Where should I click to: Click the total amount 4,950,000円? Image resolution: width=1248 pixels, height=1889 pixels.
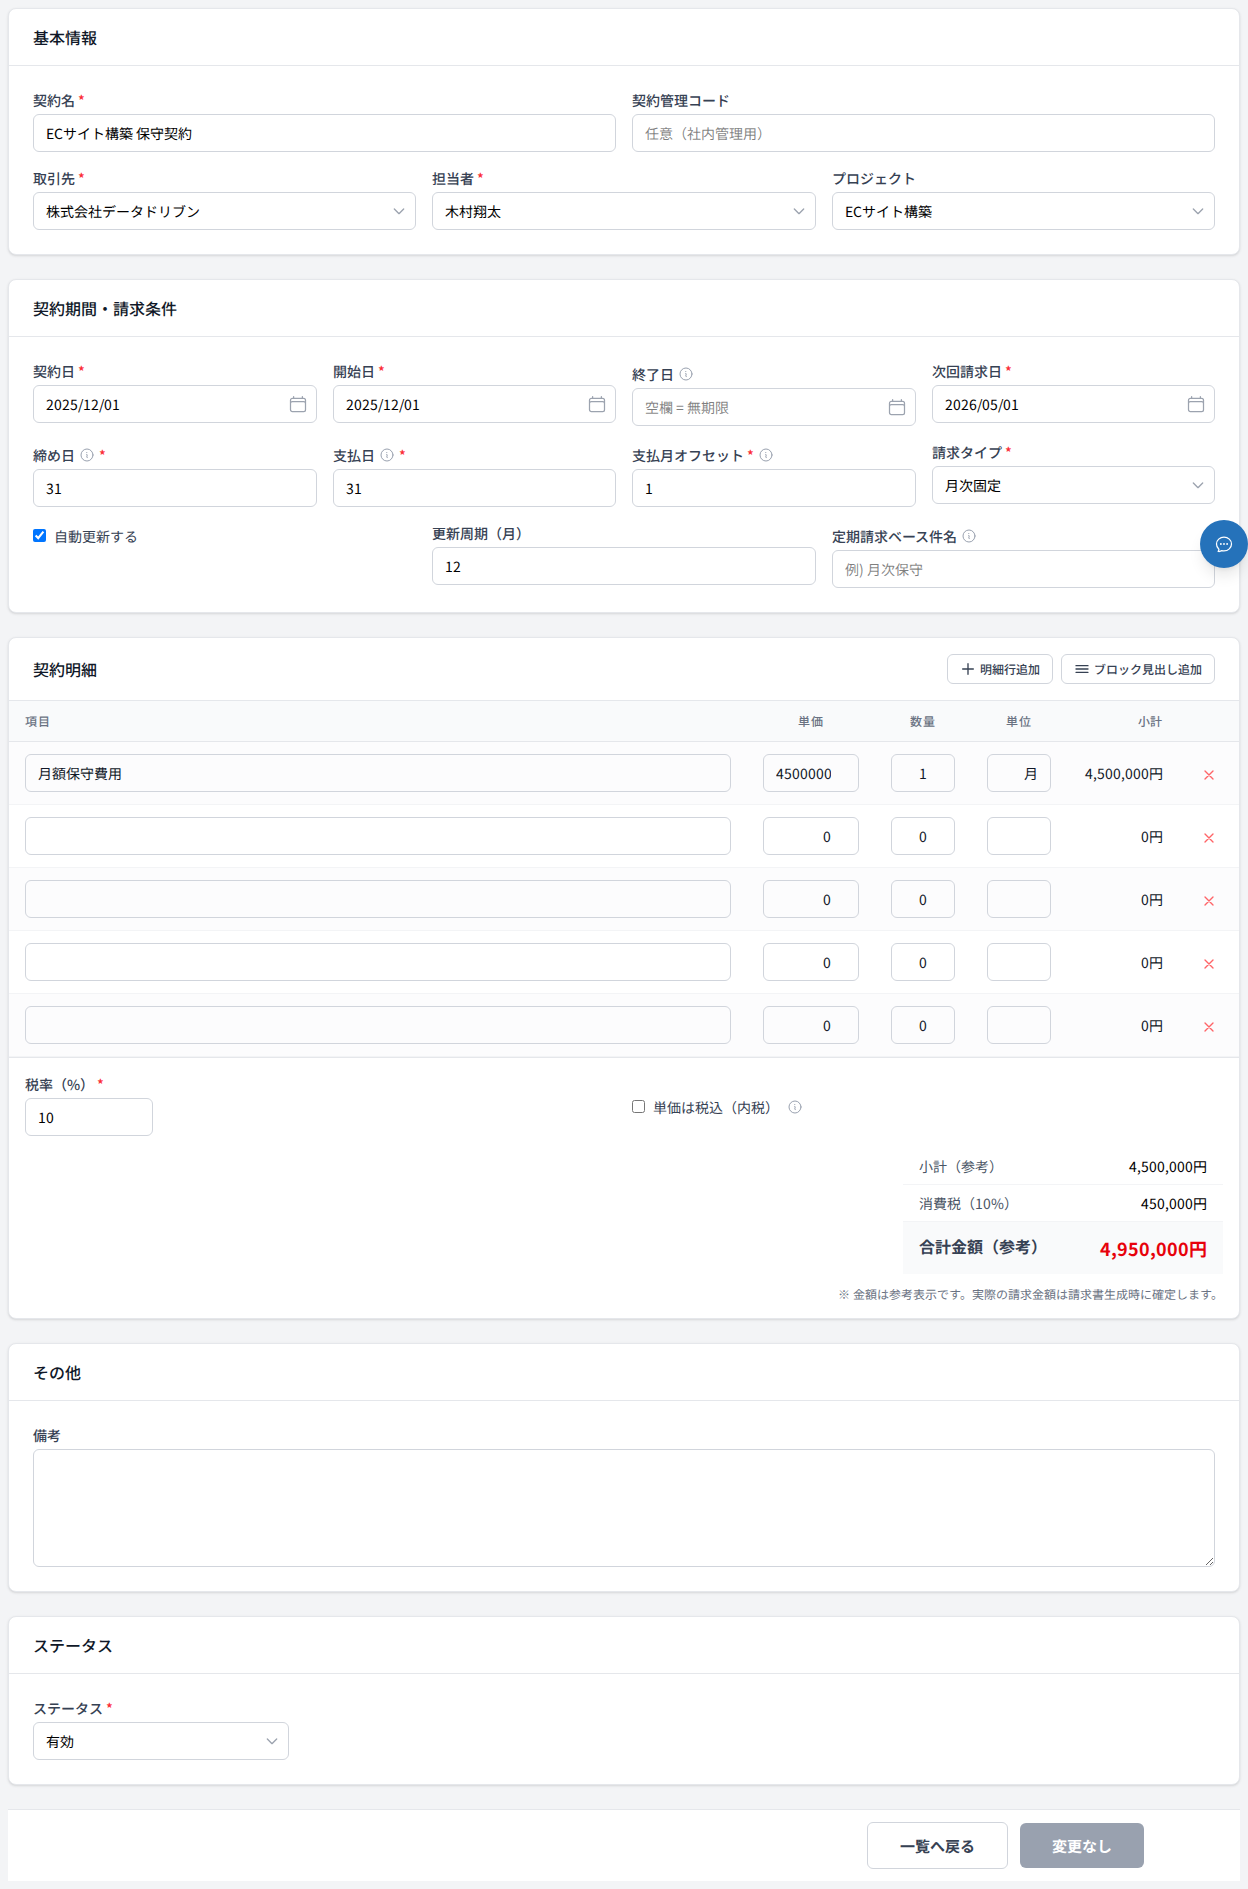tap(1153, 1249)
